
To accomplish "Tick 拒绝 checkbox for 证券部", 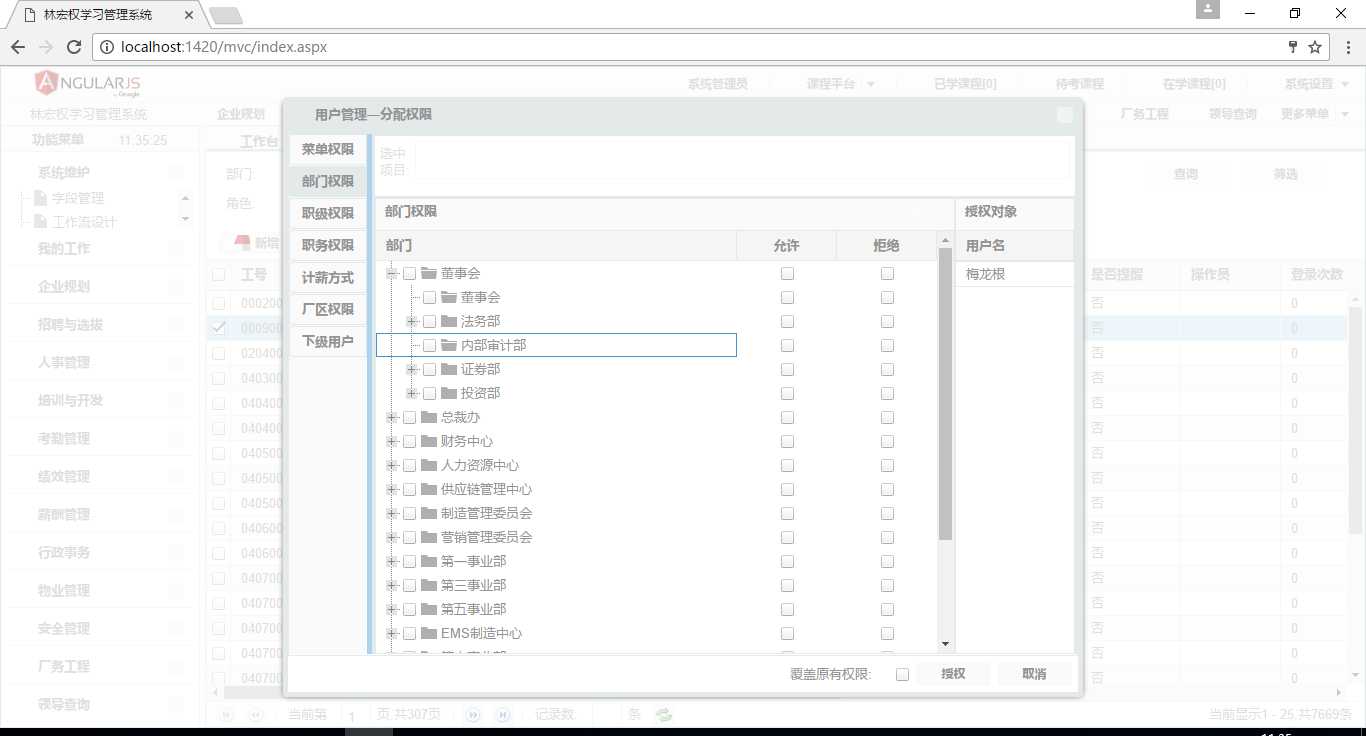I will tap(887, 369).
